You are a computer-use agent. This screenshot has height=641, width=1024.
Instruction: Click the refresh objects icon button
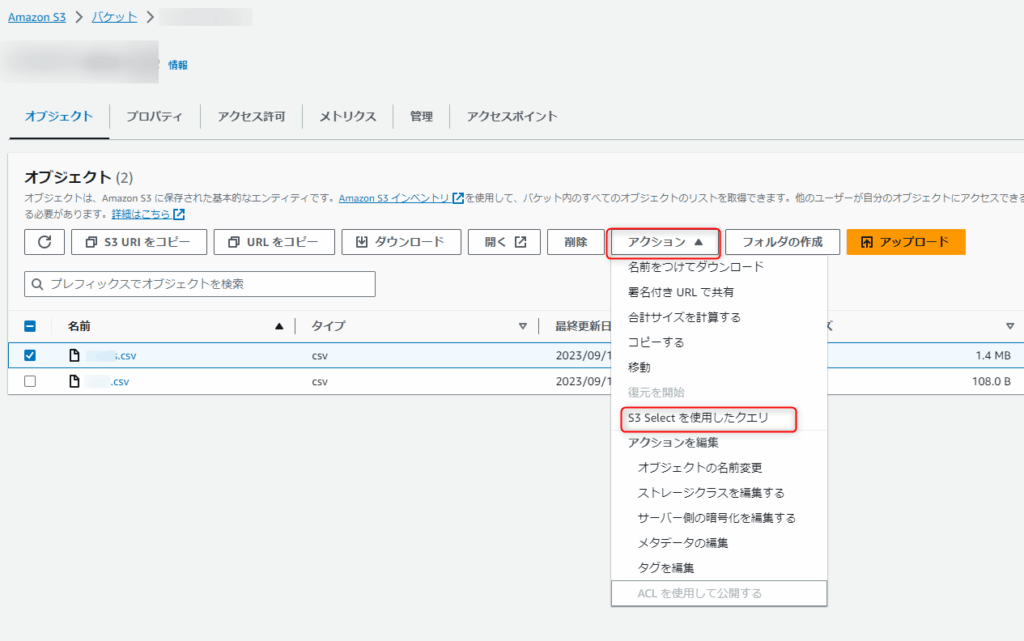tap(44, 242)
